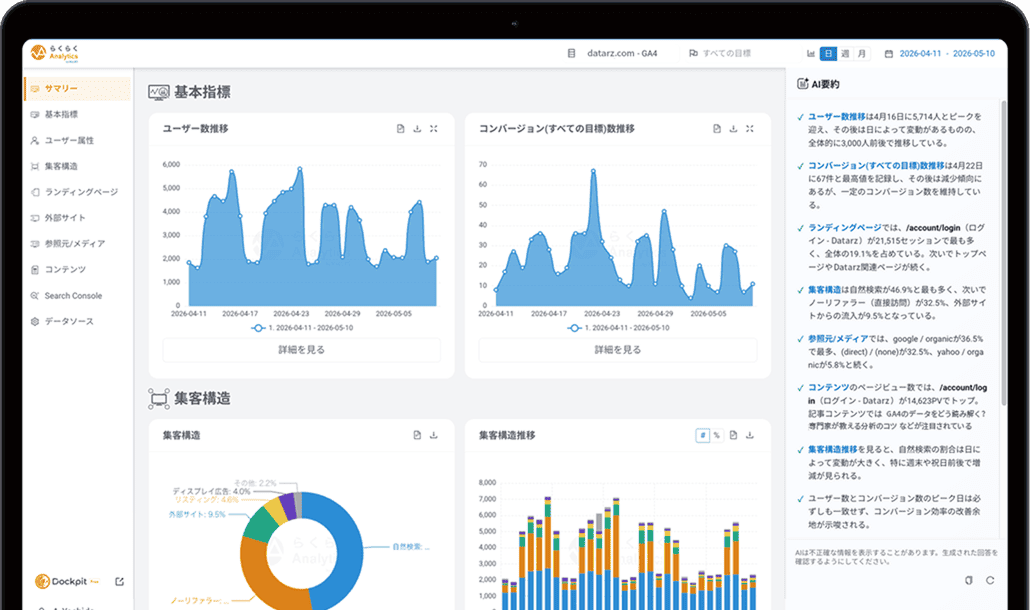Click the 集客構造 section heading icon
This screenshot has height=610, width=1030.
coord(158,398)
